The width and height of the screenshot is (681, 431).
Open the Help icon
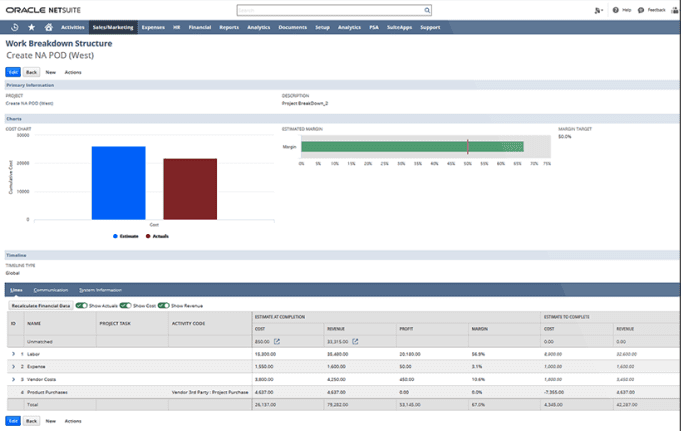click(616, 9)
